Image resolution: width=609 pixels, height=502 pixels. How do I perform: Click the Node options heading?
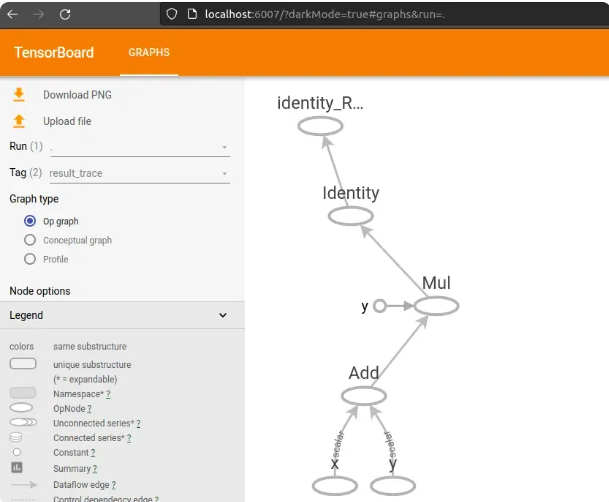pos(40,291)
